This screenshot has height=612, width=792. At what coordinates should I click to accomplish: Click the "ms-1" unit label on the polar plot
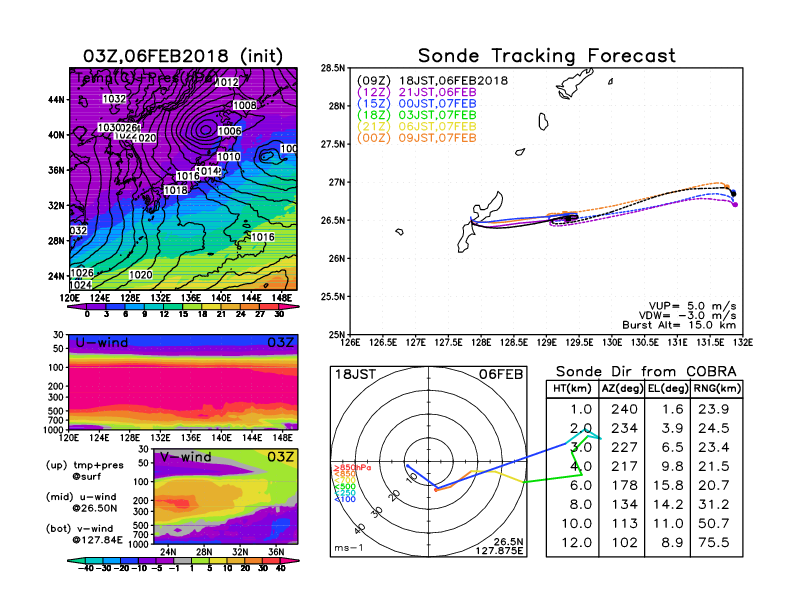click(x=349, y=548)
